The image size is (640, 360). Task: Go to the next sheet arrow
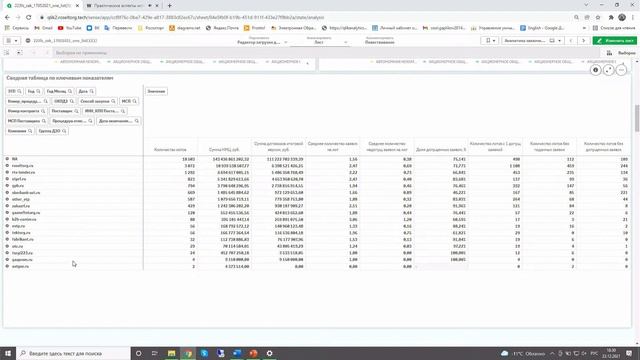[x=584, y=41]
